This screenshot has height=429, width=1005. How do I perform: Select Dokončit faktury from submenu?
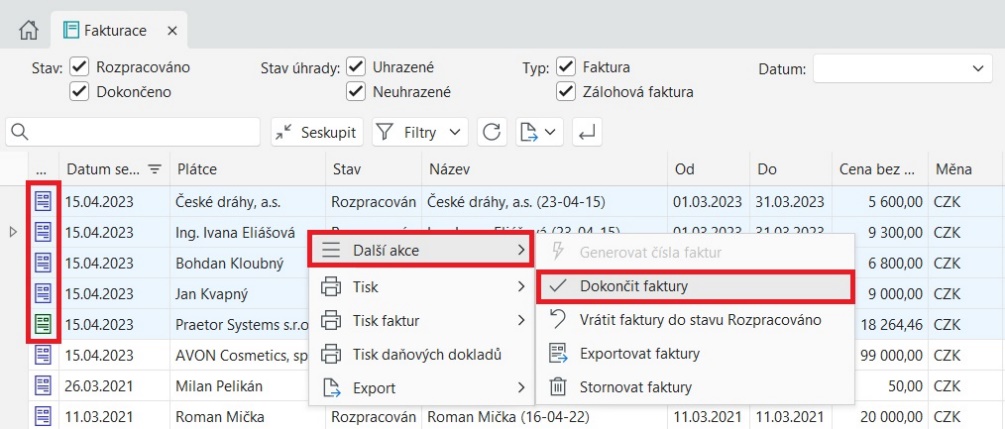[x=694, y=286]
